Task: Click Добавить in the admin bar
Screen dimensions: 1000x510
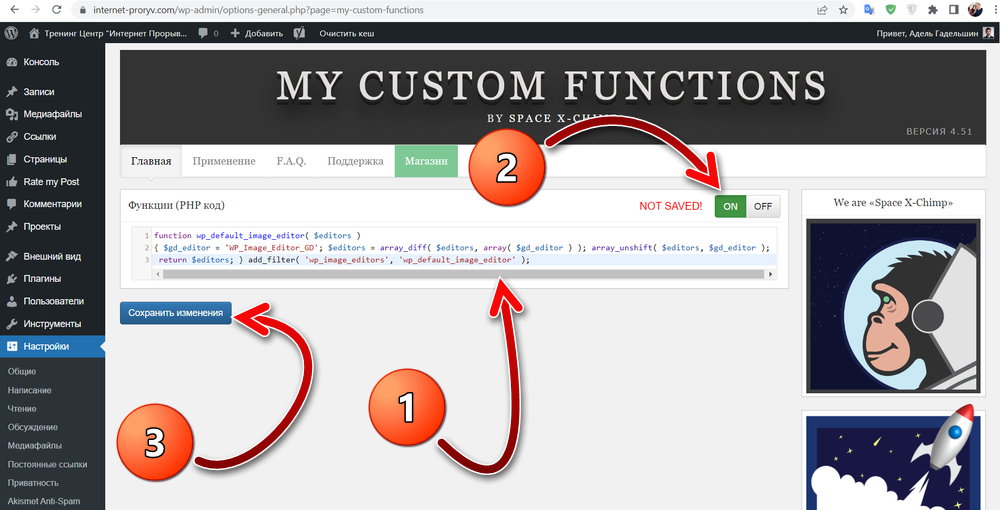Action: tap(256, 33)
